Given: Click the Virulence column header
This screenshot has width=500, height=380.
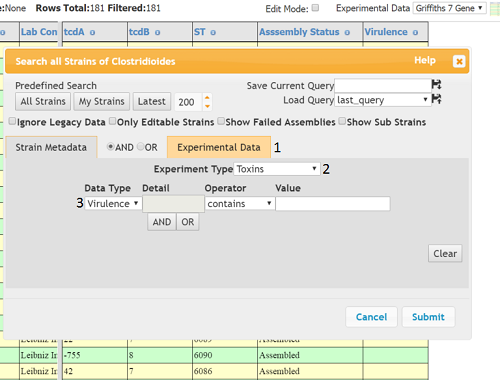Looking at the screenshot, I should pos(396,32).
